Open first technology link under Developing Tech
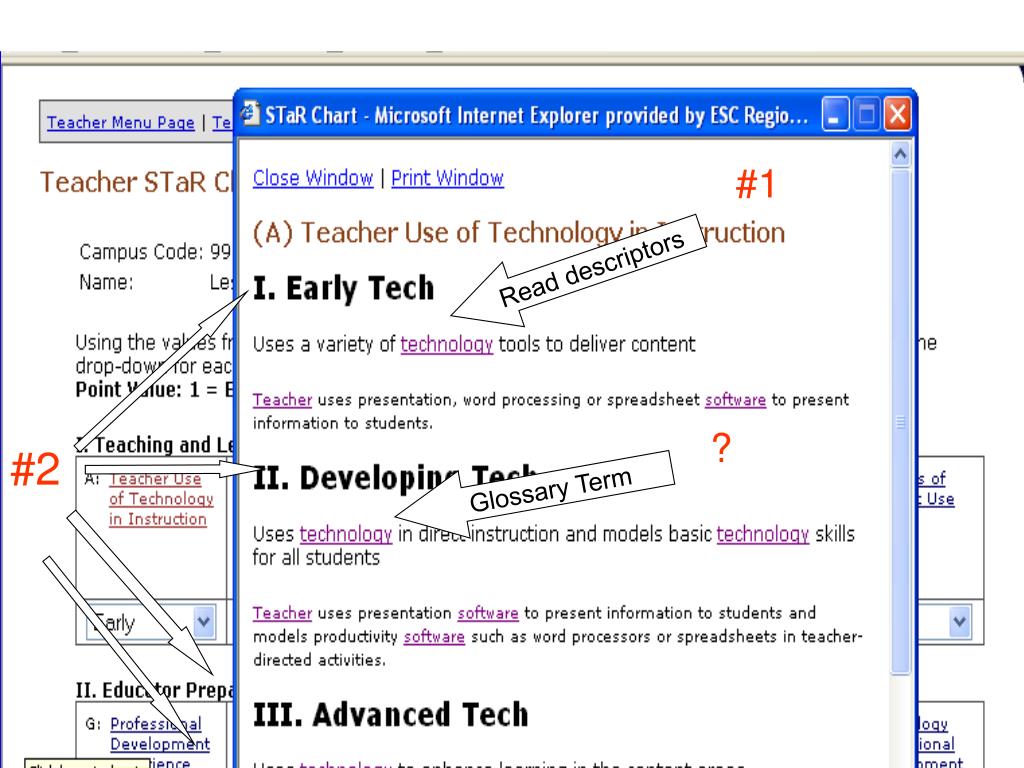This screenshot has height=768, width=1024. [345, 534]
